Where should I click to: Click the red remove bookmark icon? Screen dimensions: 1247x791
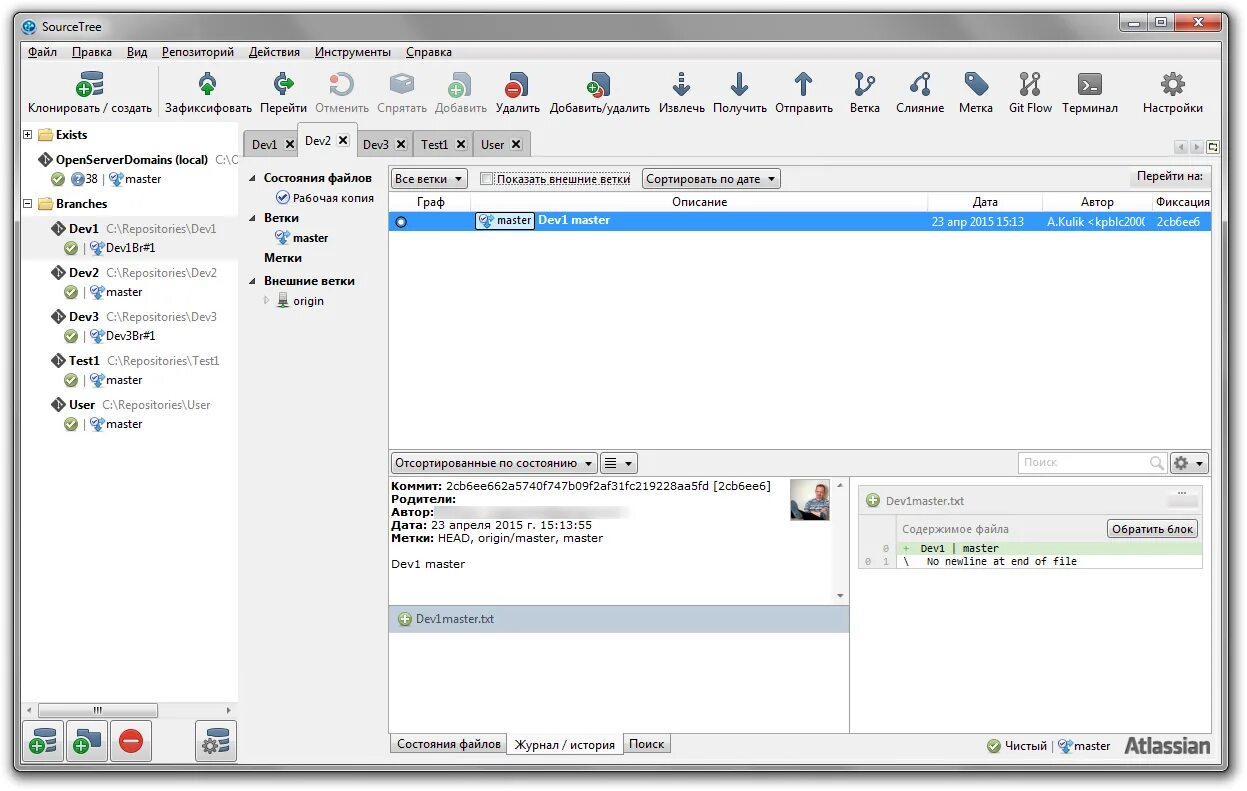tap(131, 742)
